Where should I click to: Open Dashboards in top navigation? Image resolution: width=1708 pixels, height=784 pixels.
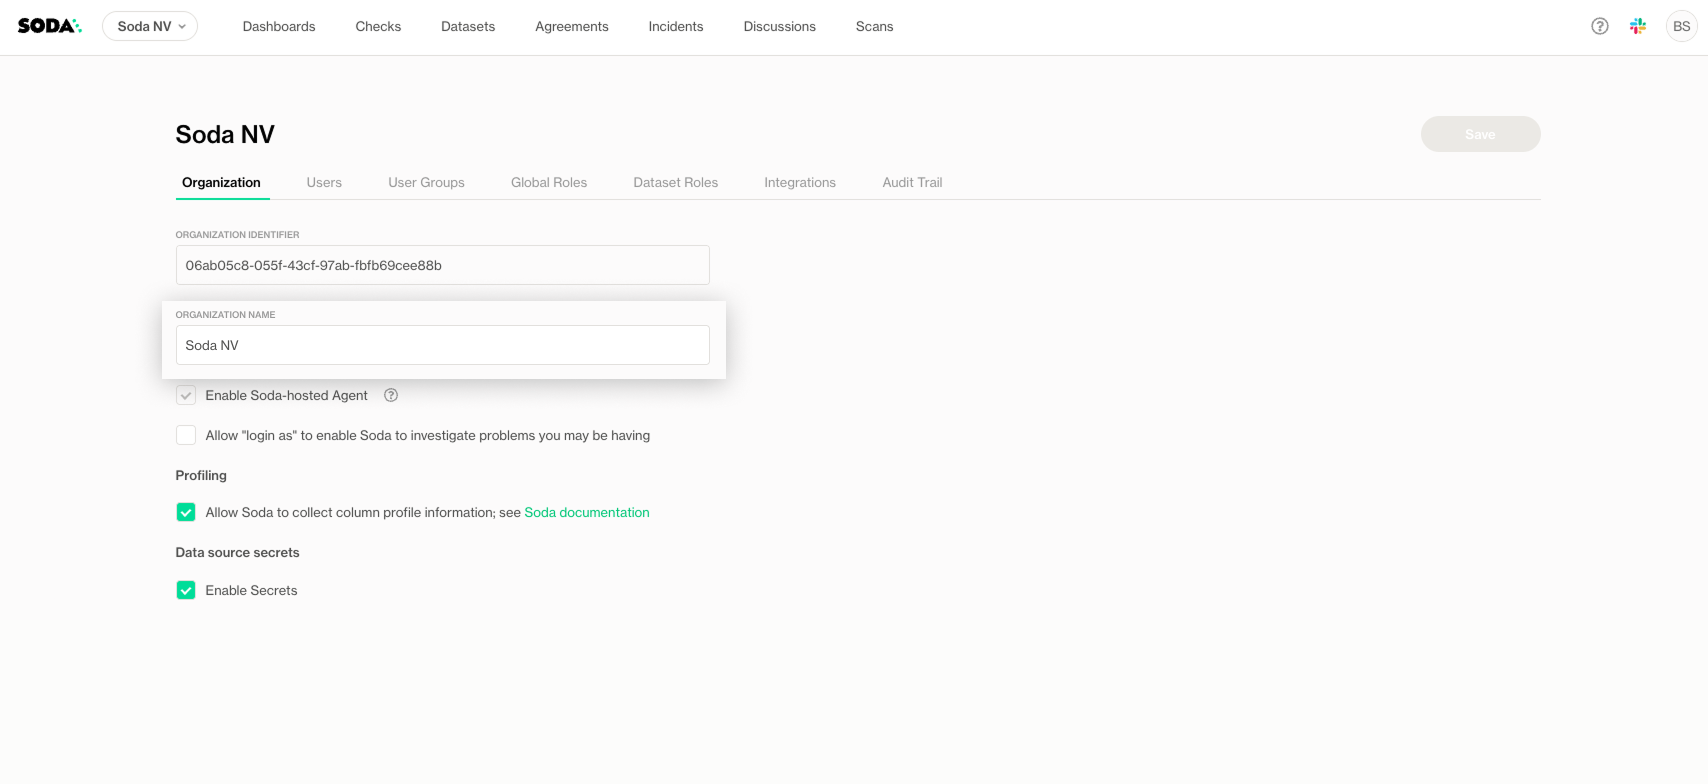click(x=279, y=26)
